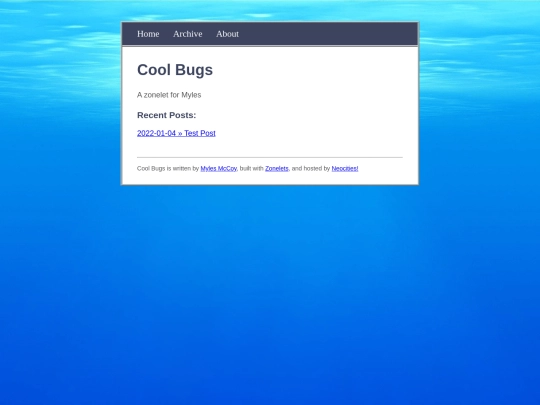Visit the Myles McCoy author link
Viewport: 540px width, 405px height.
[218, 168]
